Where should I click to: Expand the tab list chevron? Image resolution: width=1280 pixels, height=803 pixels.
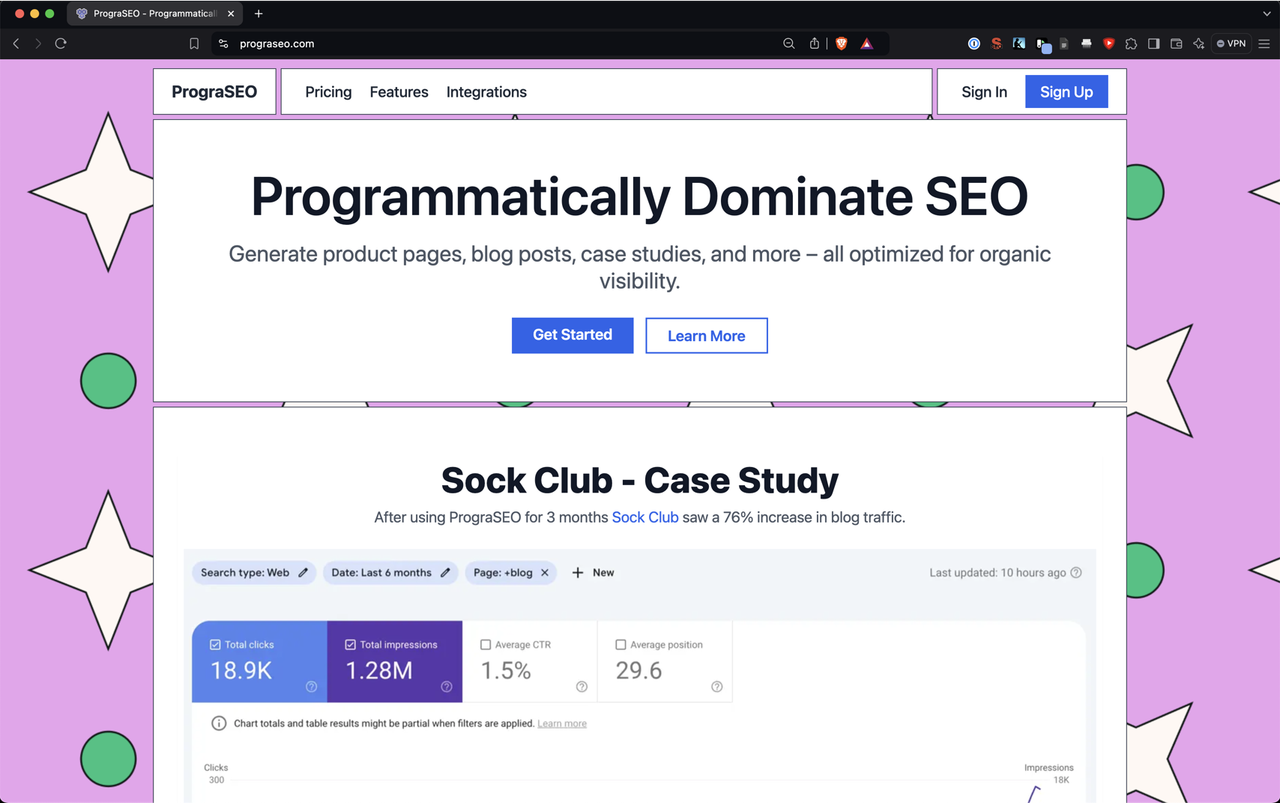click(x=1266, y=13)
